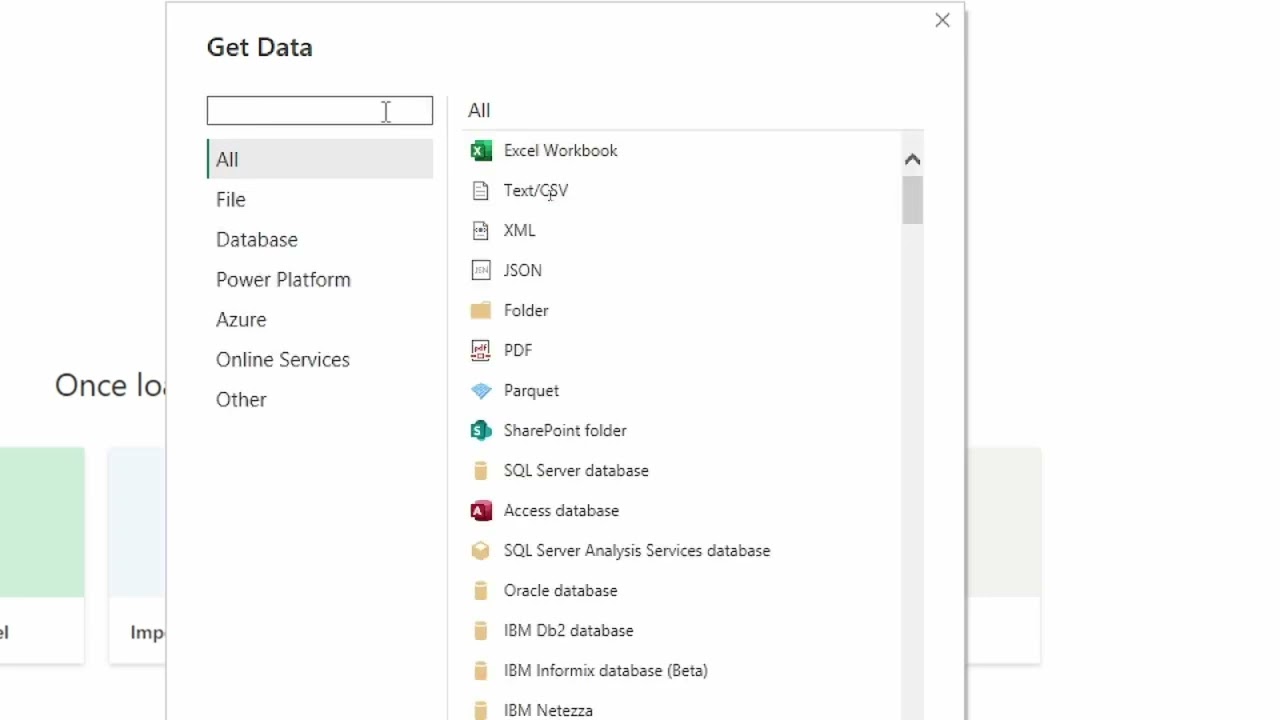The image size is (1280, 720).
Task: Choose Access database label
Action: coord(561,511)
